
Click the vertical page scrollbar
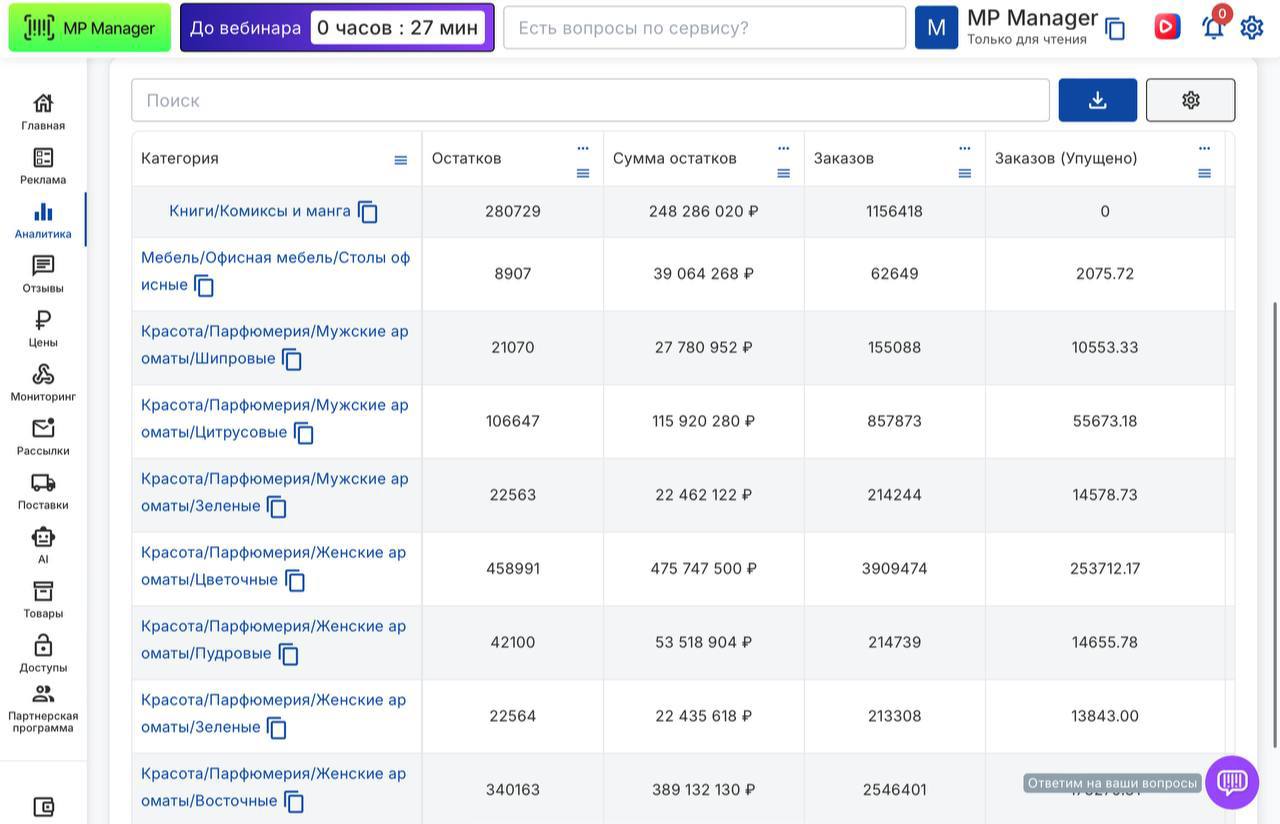coord(1274,520)
